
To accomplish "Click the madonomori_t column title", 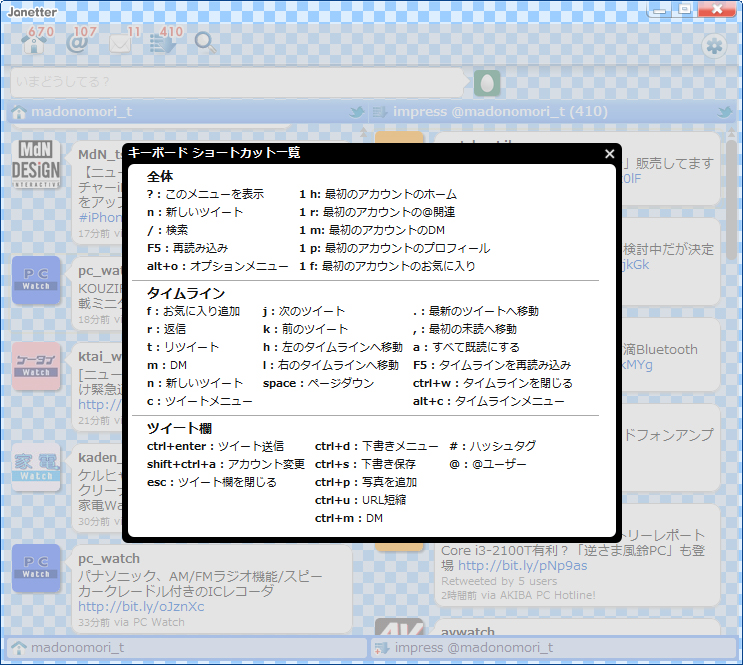I will [x=82, y=112].
